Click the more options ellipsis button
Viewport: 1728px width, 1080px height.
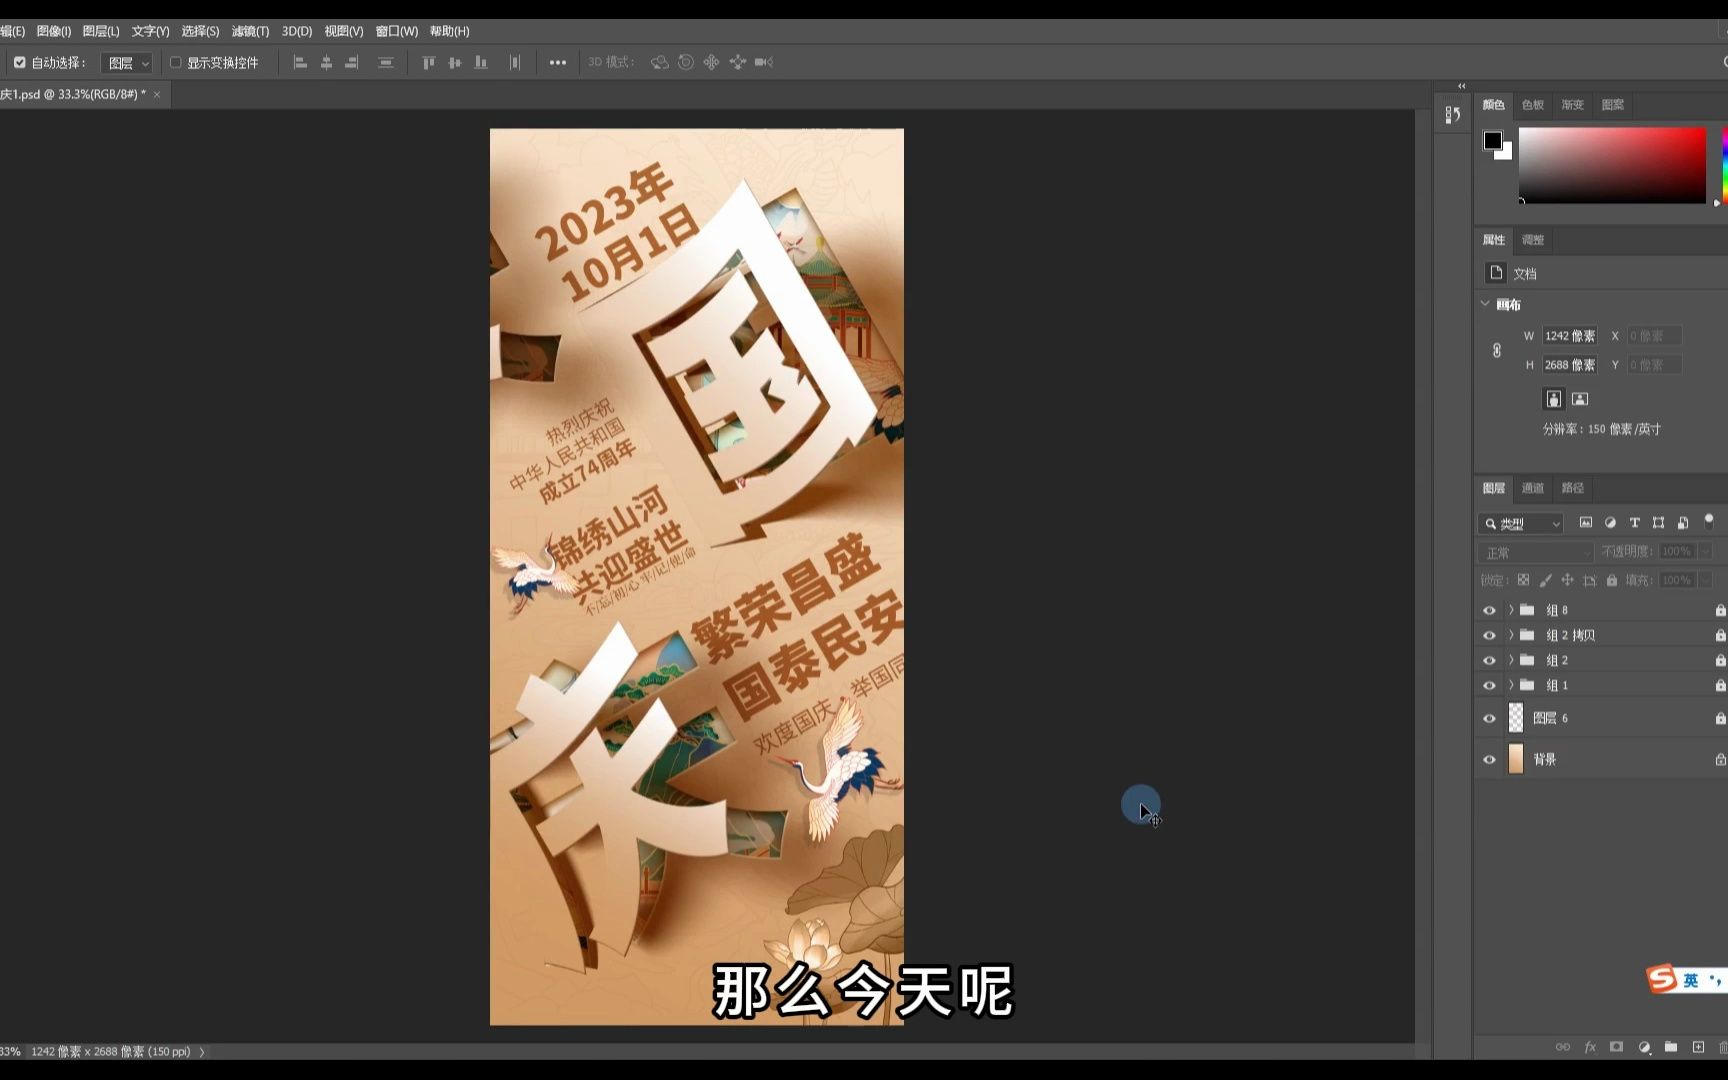pos(557,62)
